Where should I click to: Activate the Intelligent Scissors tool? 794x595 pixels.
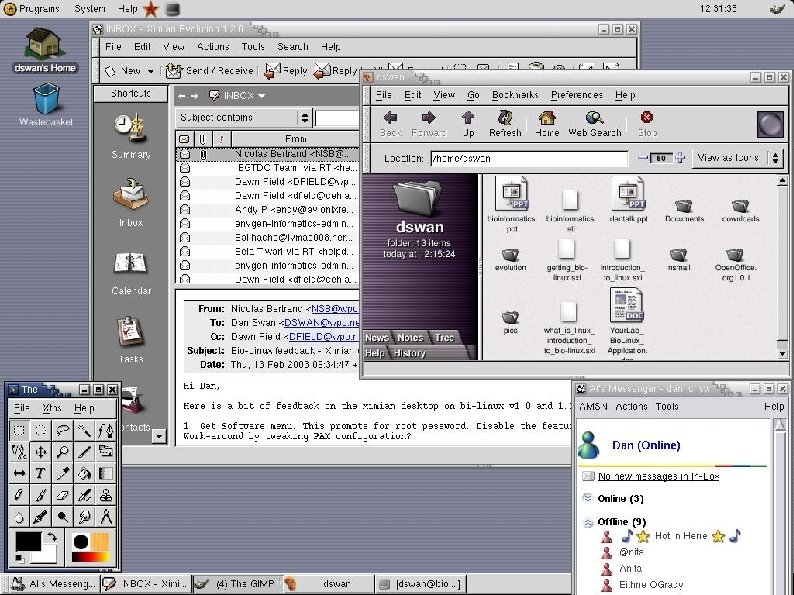(19, 452)
